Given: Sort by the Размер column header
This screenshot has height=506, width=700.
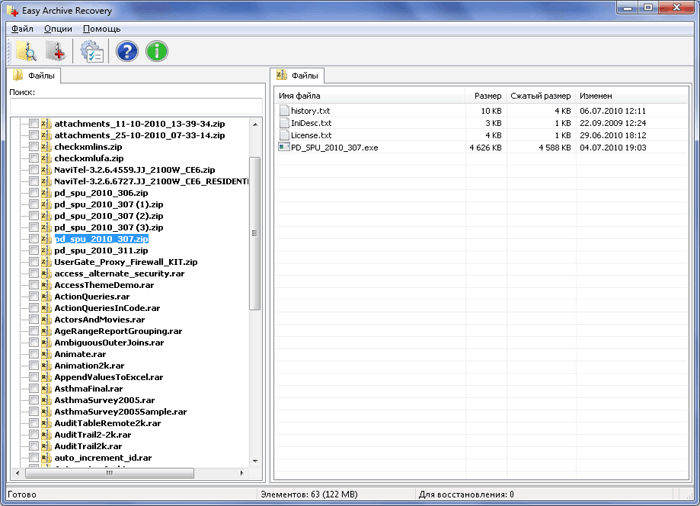Looking at the screenshot, I should 488,95.
